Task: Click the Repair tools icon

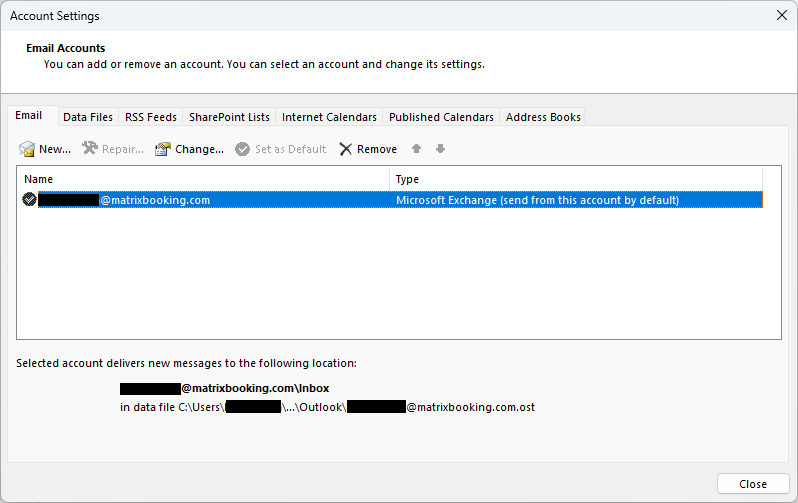Action: click(90, 149)
